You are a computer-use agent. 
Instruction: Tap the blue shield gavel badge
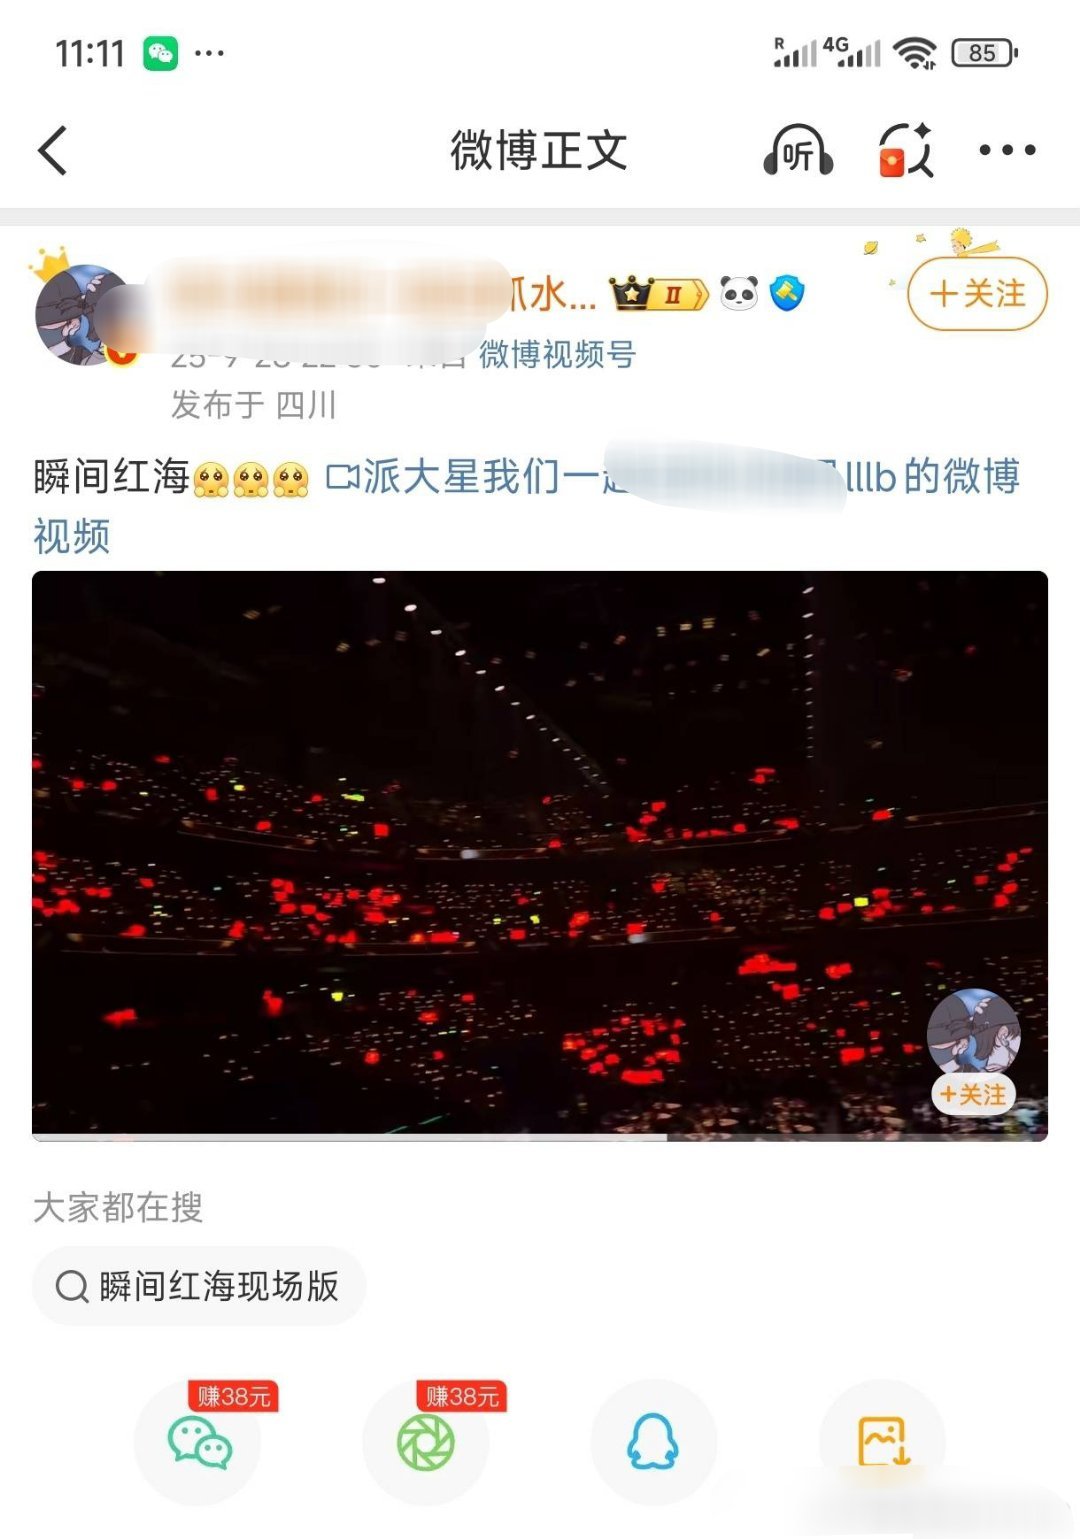pyautogui.click(x=788, y=293)
